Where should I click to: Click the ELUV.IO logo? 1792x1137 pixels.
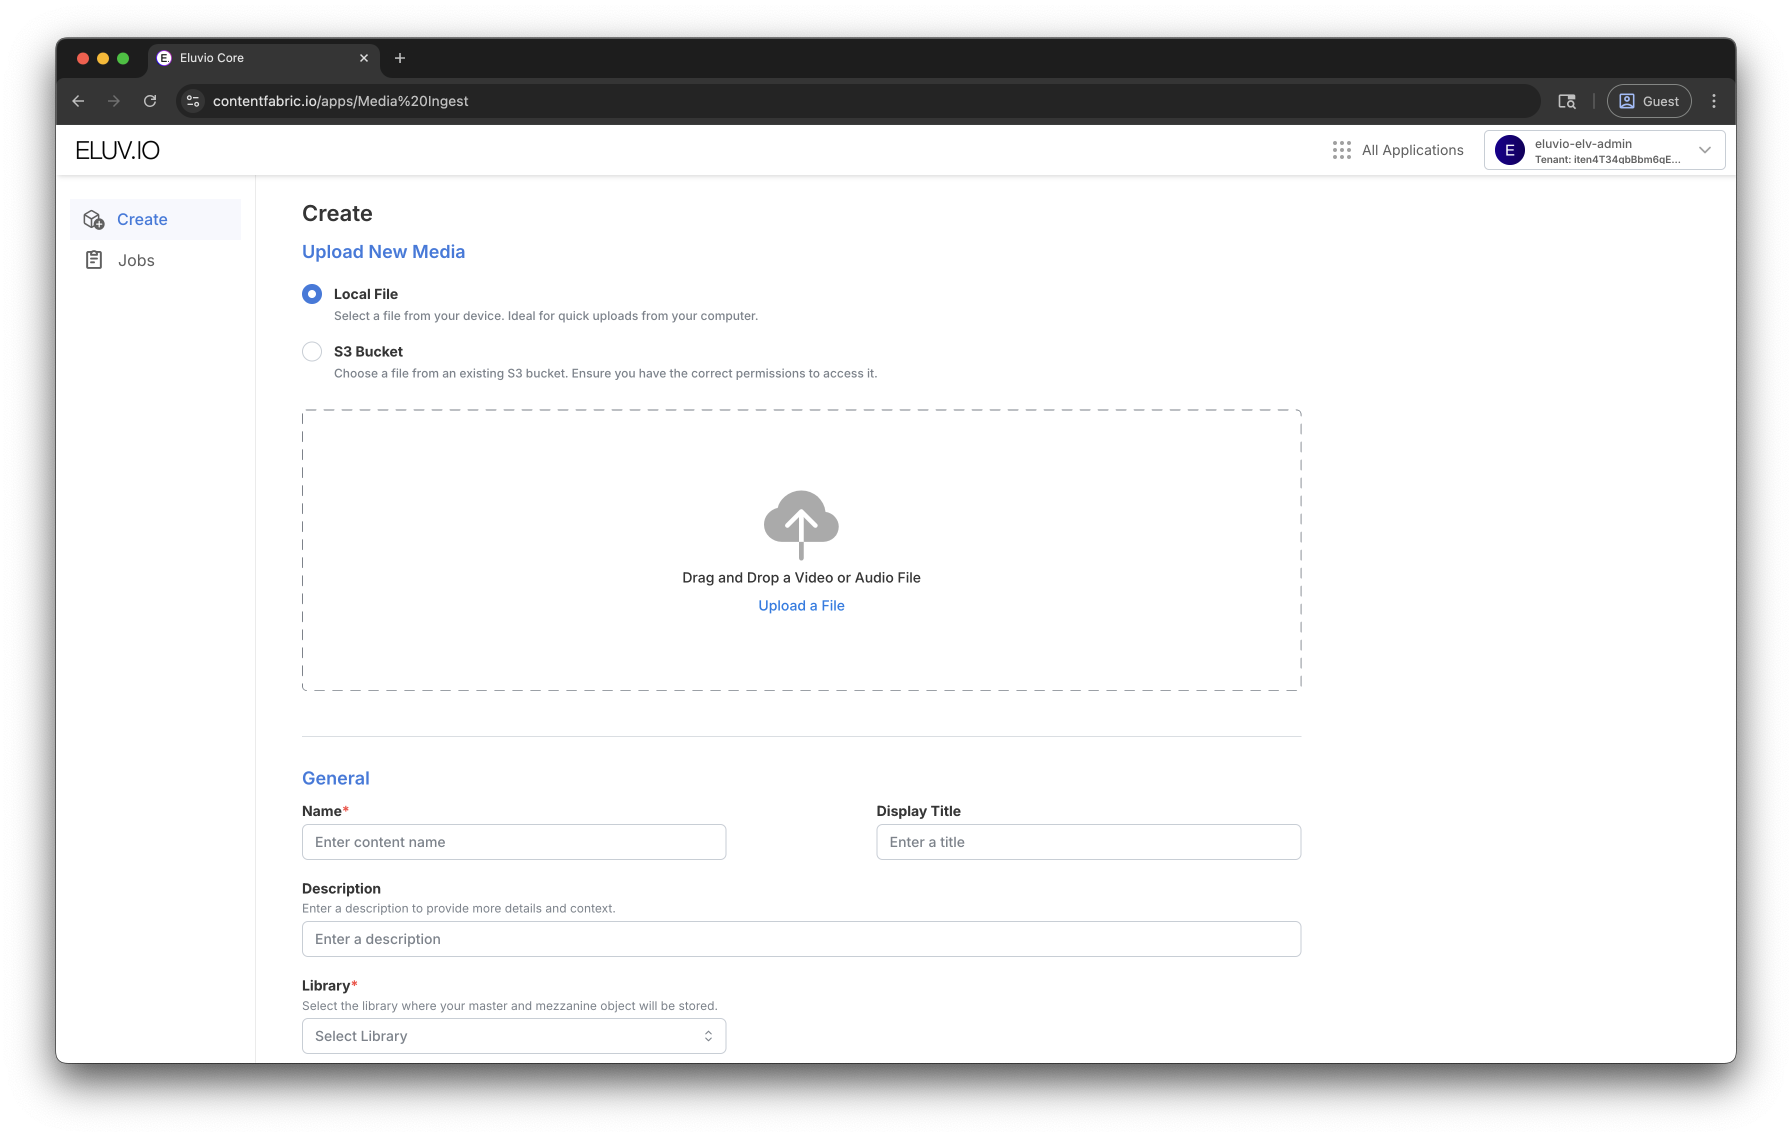(118, 150)
